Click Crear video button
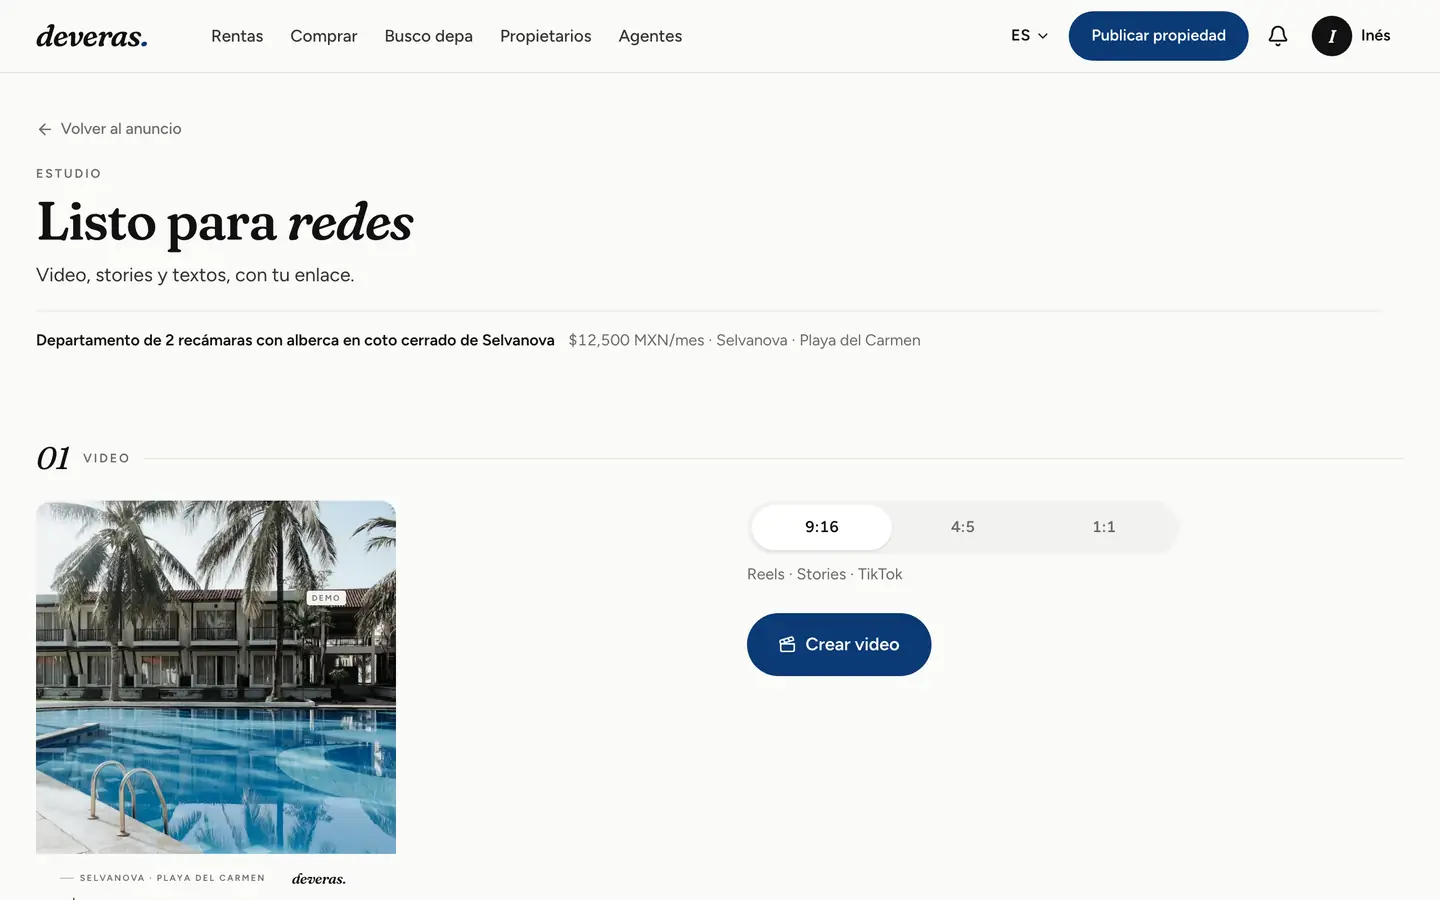 click(839, 644)
